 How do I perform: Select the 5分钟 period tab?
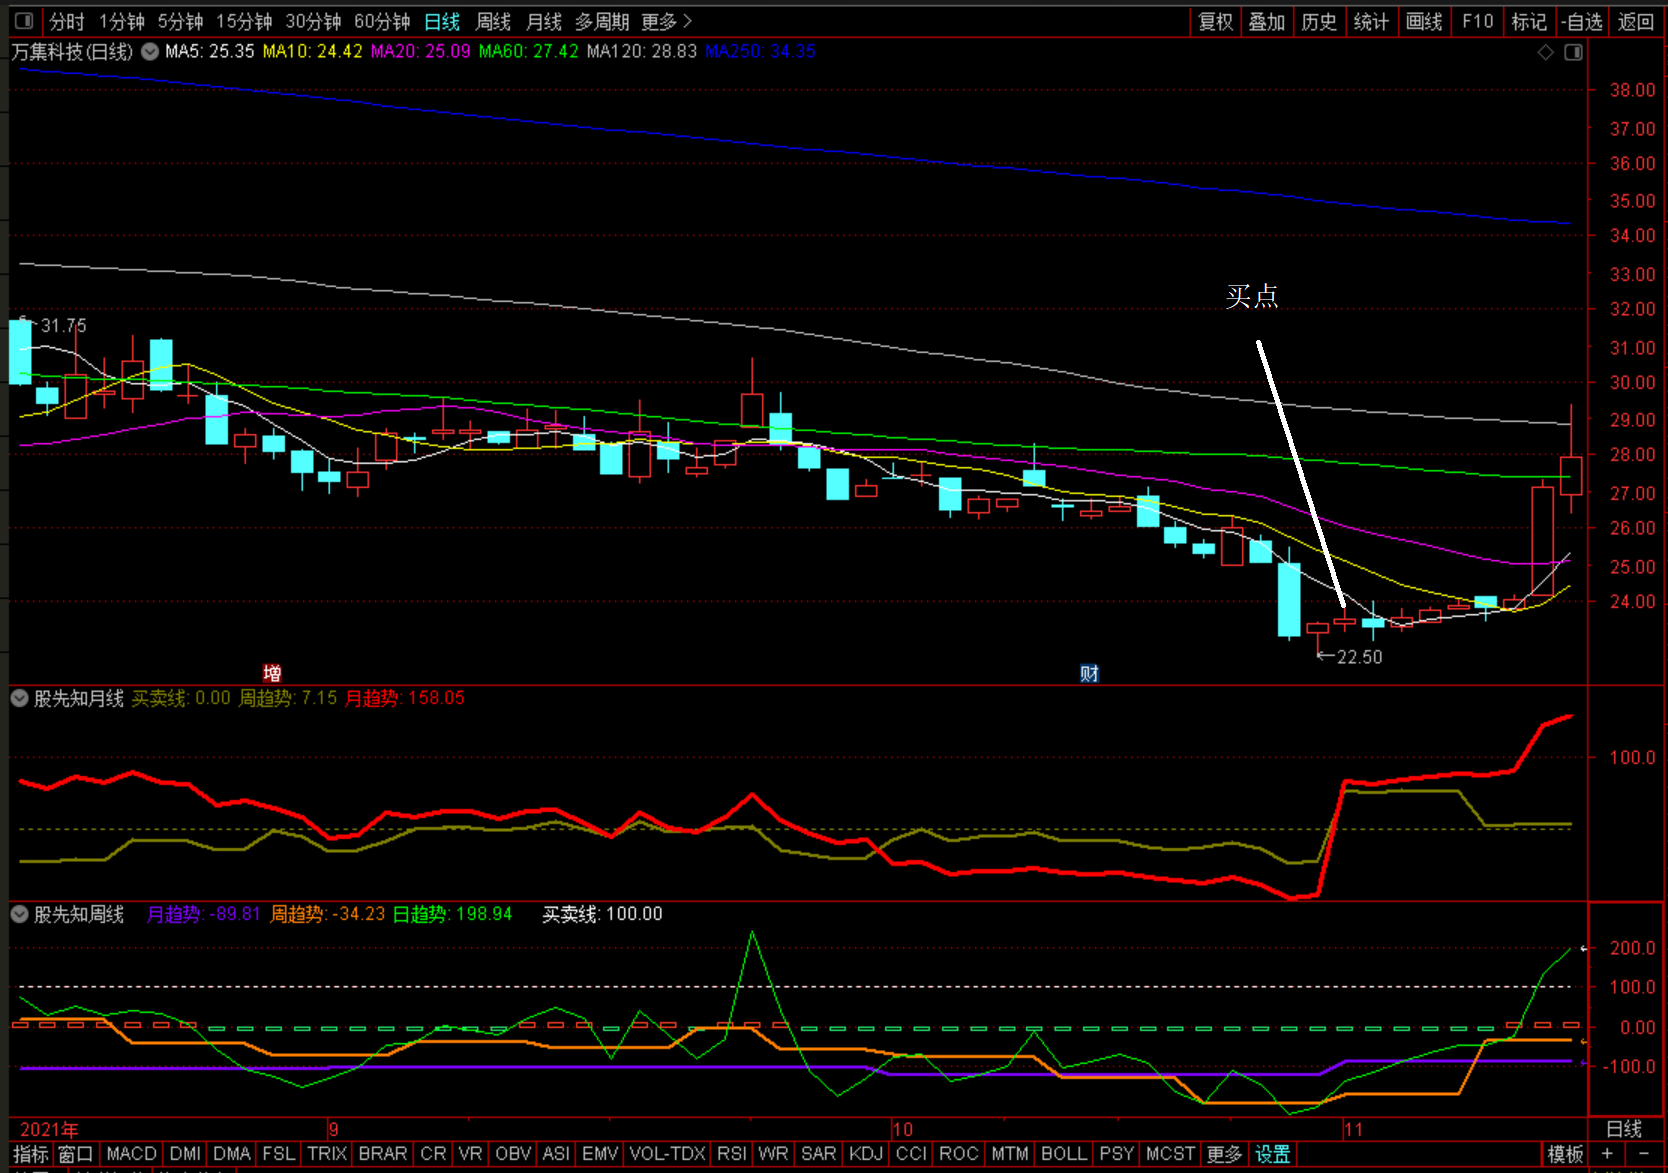pos(181,21)
